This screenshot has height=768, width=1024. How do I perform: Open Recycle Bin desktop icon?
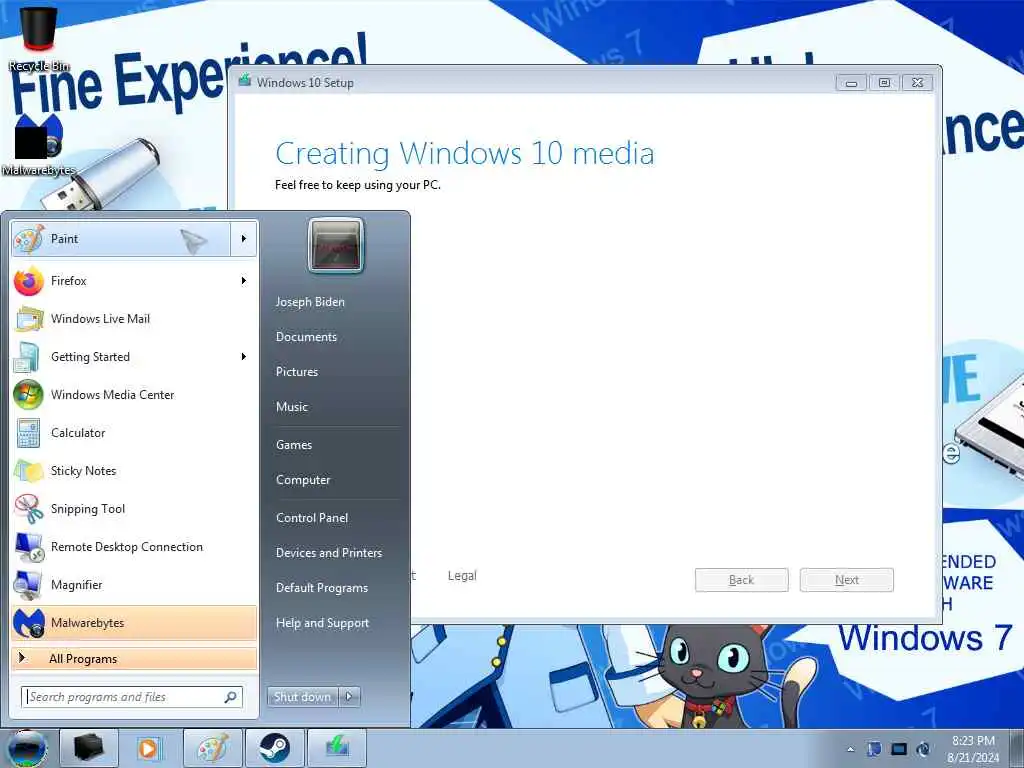coord(39,37)
